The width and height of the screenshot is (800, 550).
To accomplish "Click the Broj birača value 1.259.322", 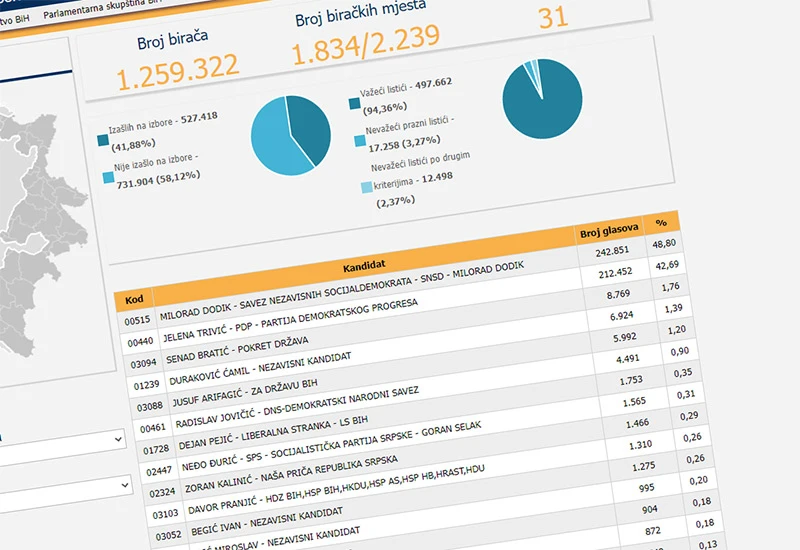I will point(178,72).
